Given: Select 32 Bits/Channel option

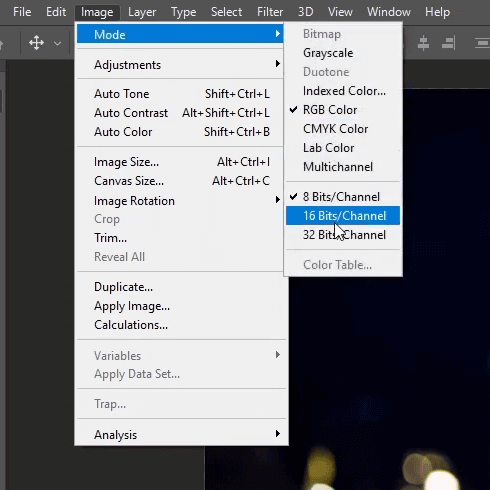Looking at the screenshot, I should point(343,235).
